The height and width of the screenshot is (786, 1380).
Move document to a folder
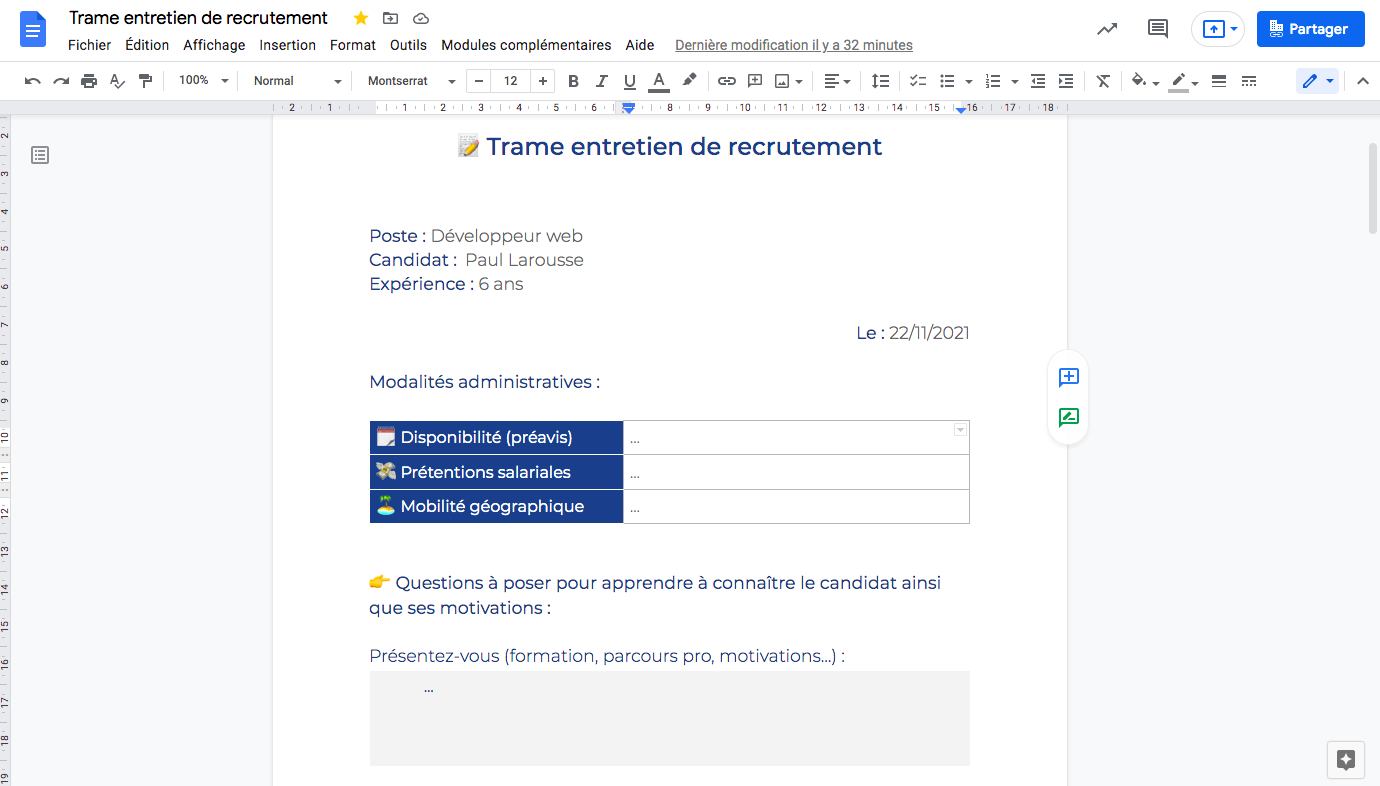tap(391, 18)
